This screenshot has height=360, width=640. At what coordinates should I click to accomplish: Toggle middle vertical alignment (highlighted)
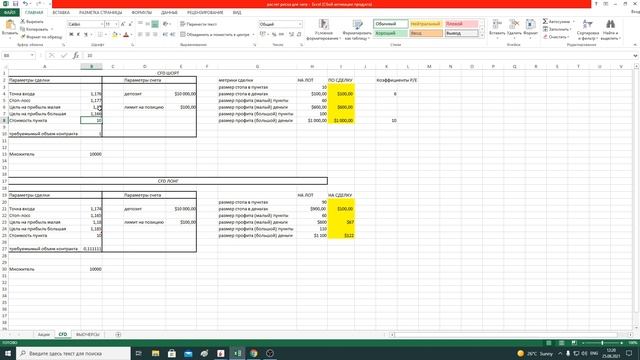(155, 24)
